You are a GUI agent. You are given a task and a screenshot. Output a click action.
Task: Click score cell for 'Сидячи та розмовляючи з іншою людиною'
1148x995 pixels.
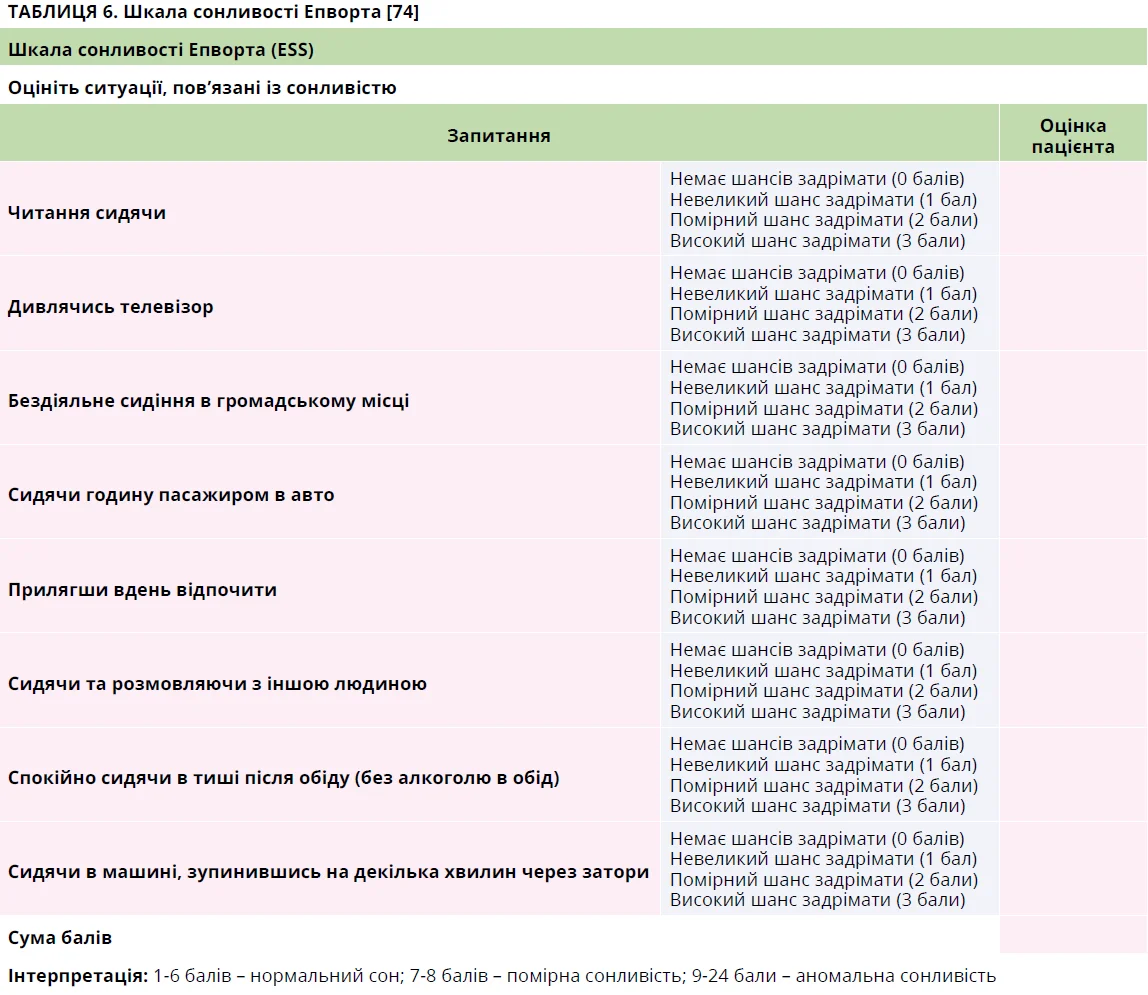click(1072, 681)
